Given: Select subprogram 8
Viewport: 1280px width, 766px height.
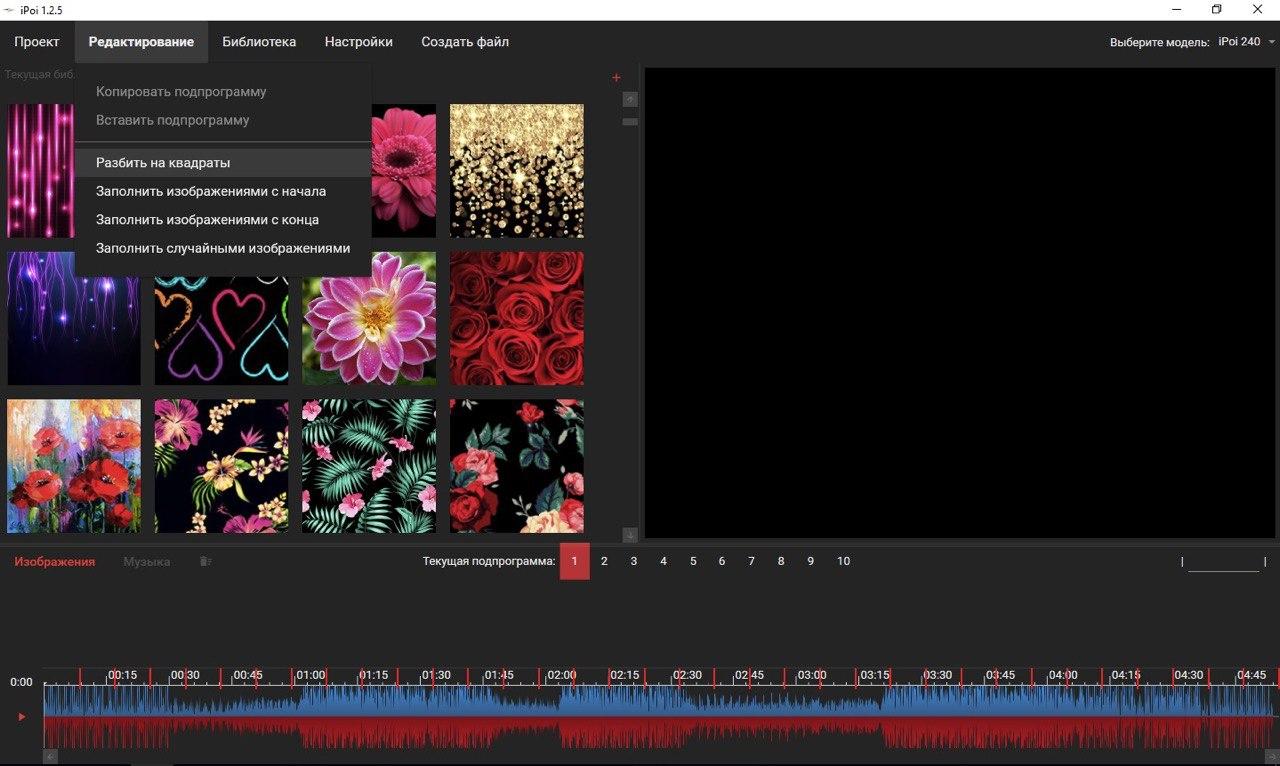Looking at the screenshot, I should [x=781, y=561].
